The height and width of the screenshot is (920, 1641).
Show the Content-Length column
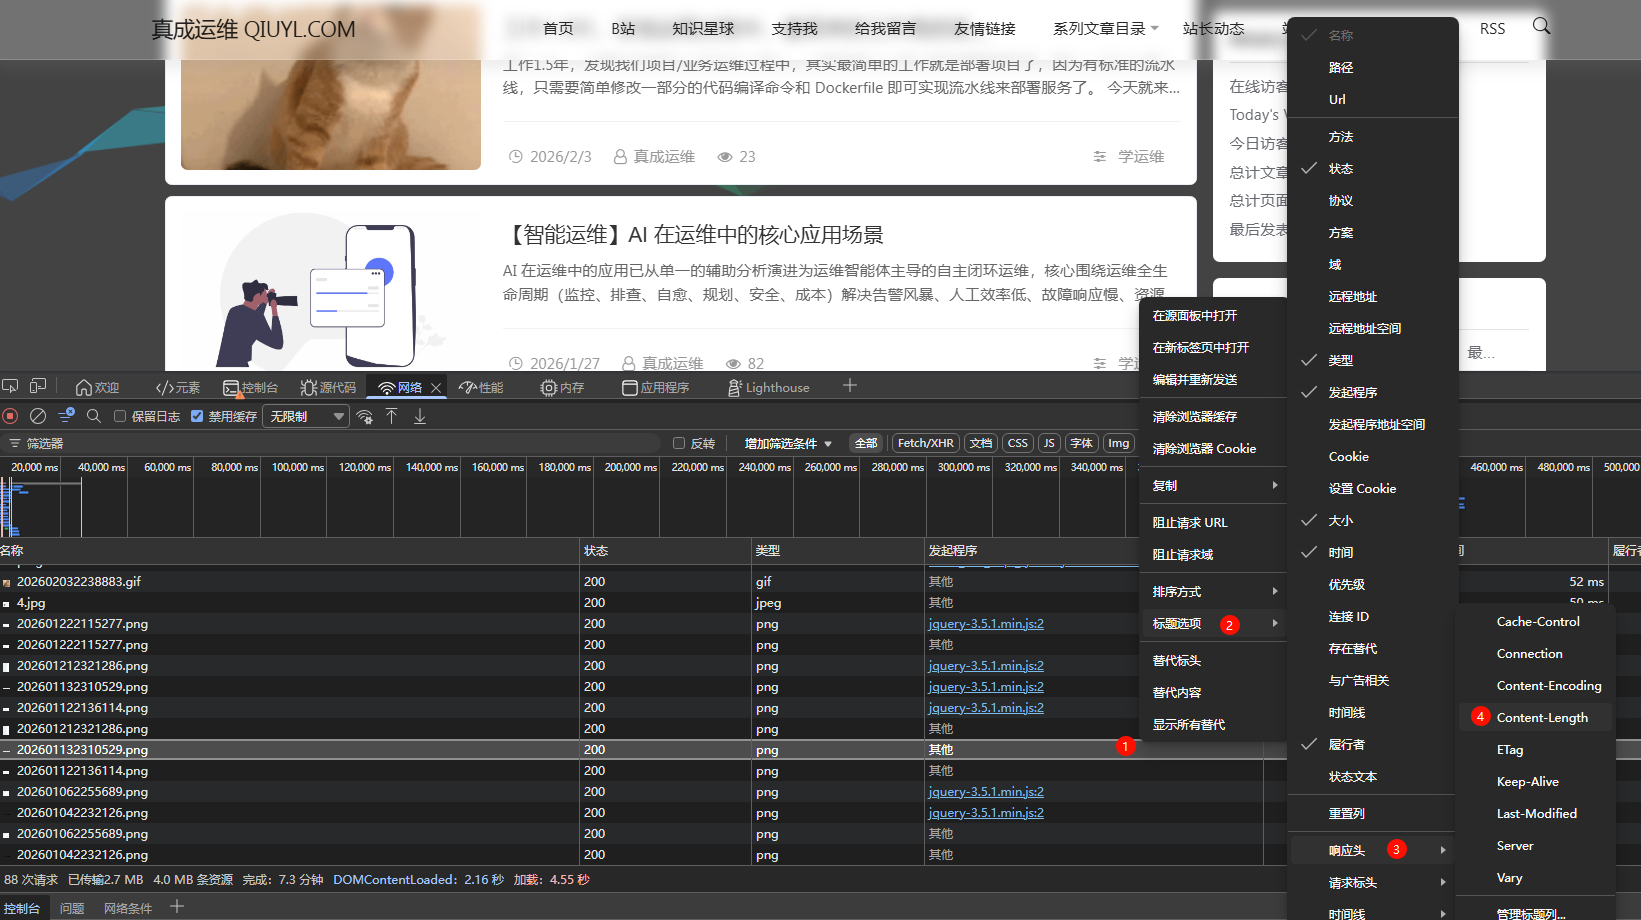(x=1541, y=717)
